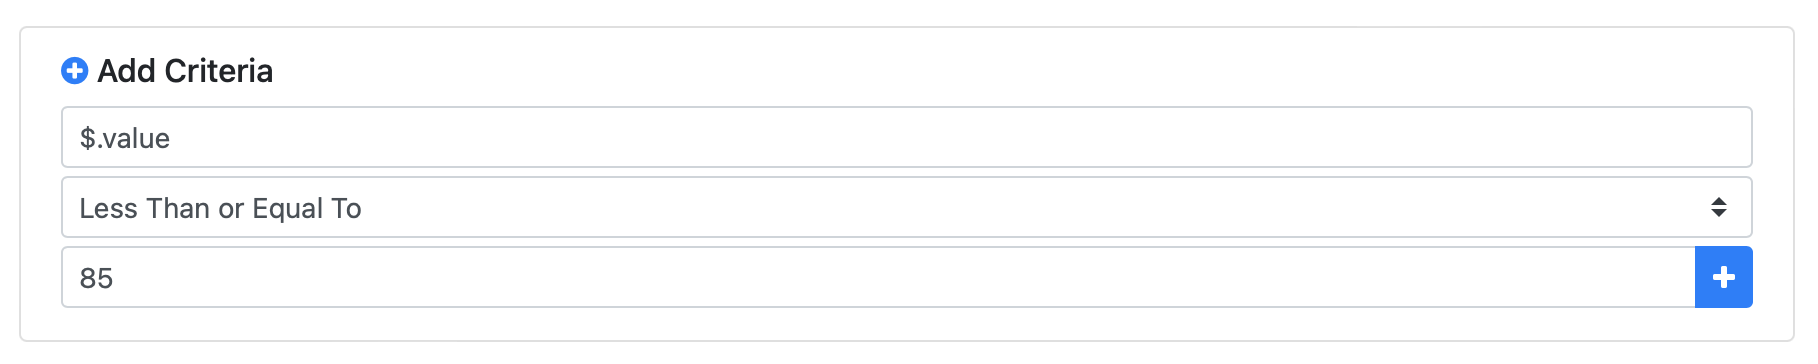1818x364 pixels.
Task: Place cursor after the number 85
Action: coord(115,278)
